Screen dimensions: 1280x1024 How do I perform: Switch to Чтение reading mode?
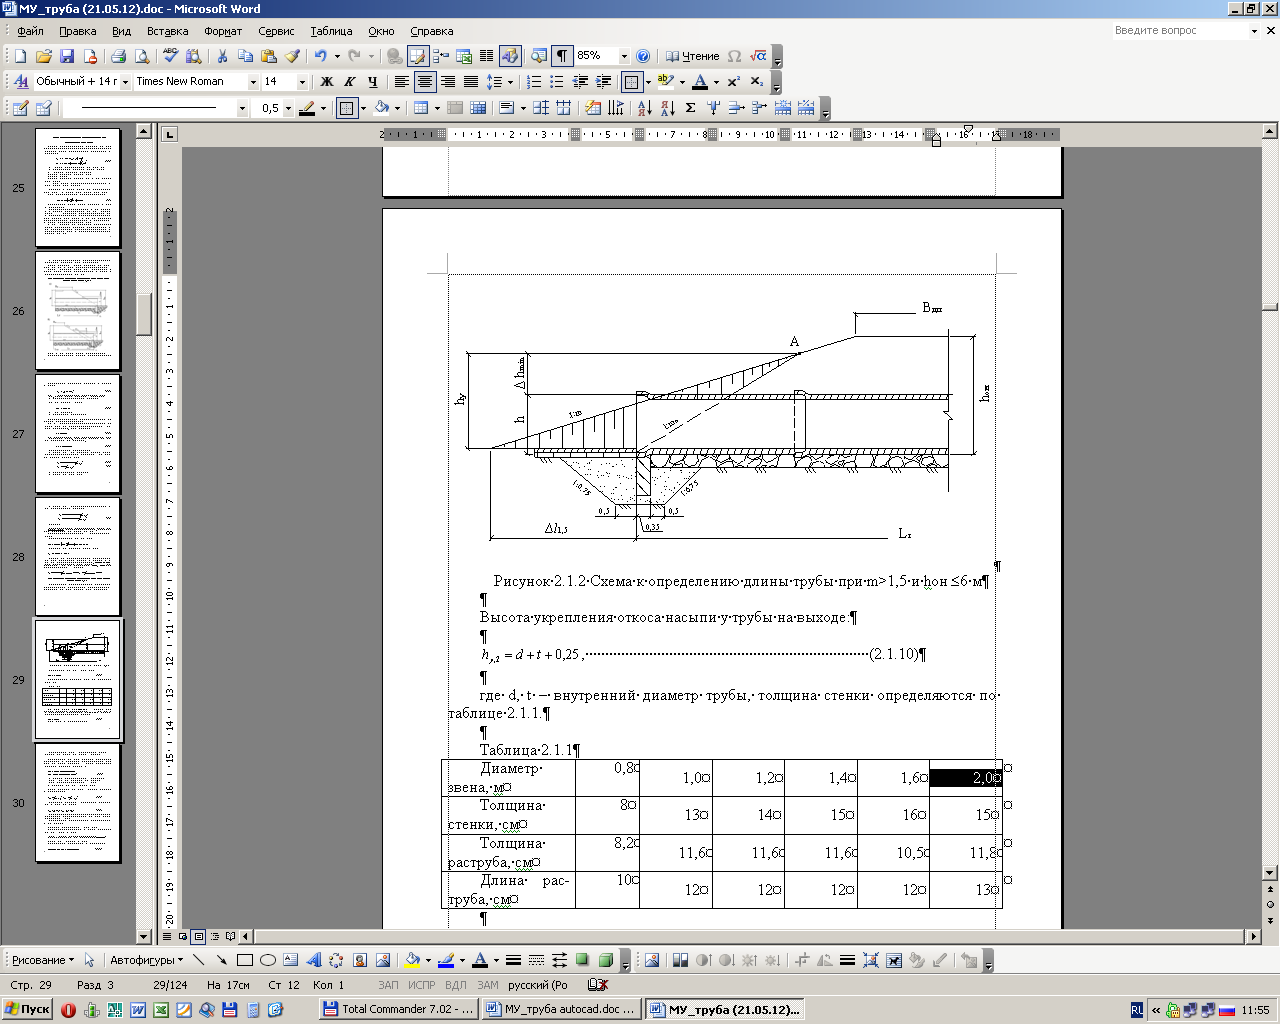693,56
